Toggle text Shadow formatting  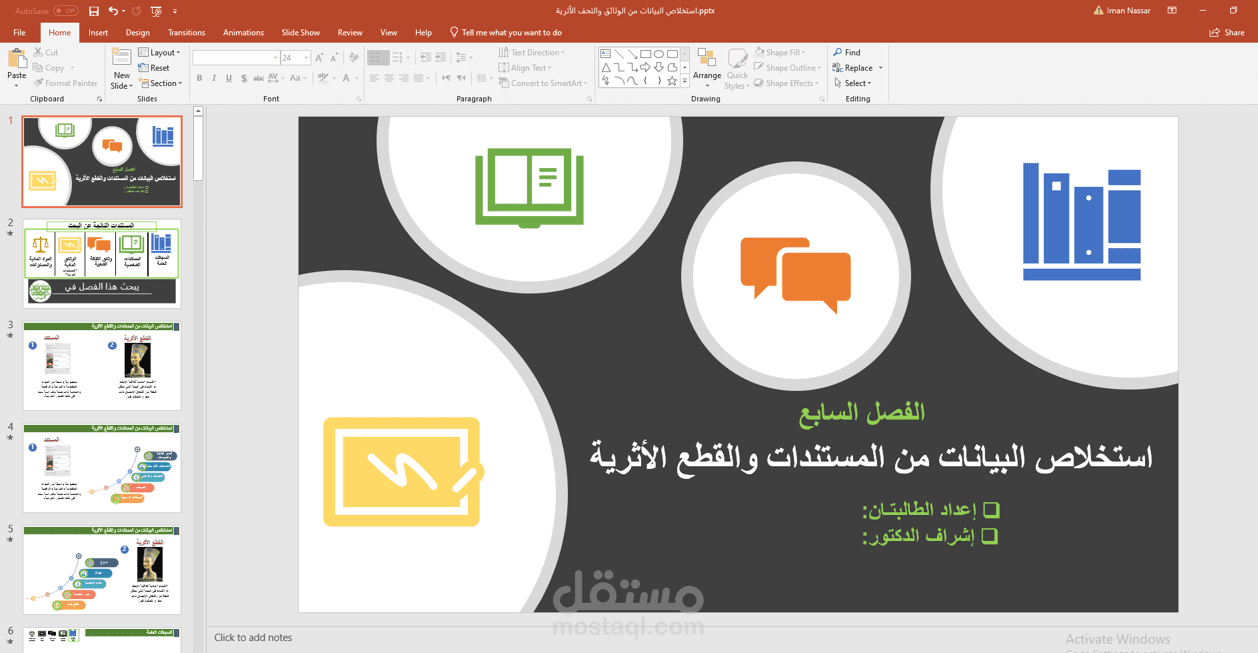coord(244,78)
